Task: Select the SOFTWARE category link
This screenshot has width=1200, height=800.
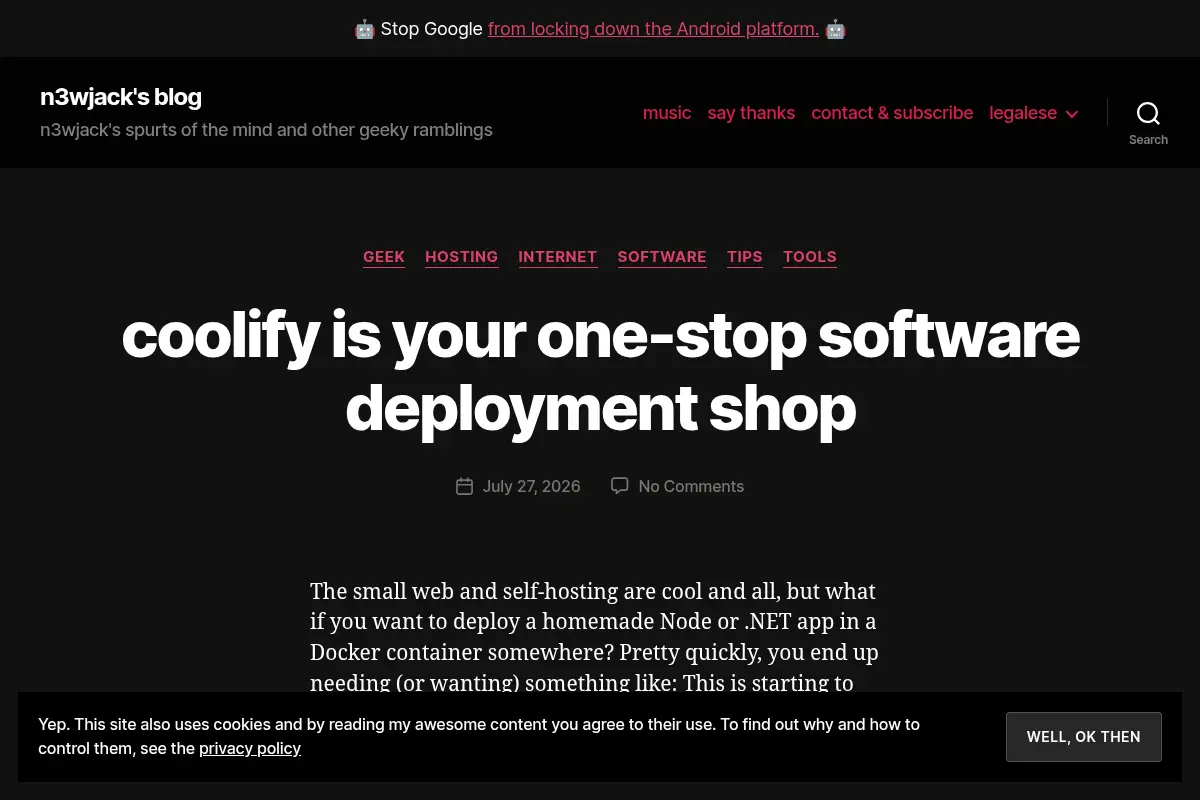Action: [662, 257]
